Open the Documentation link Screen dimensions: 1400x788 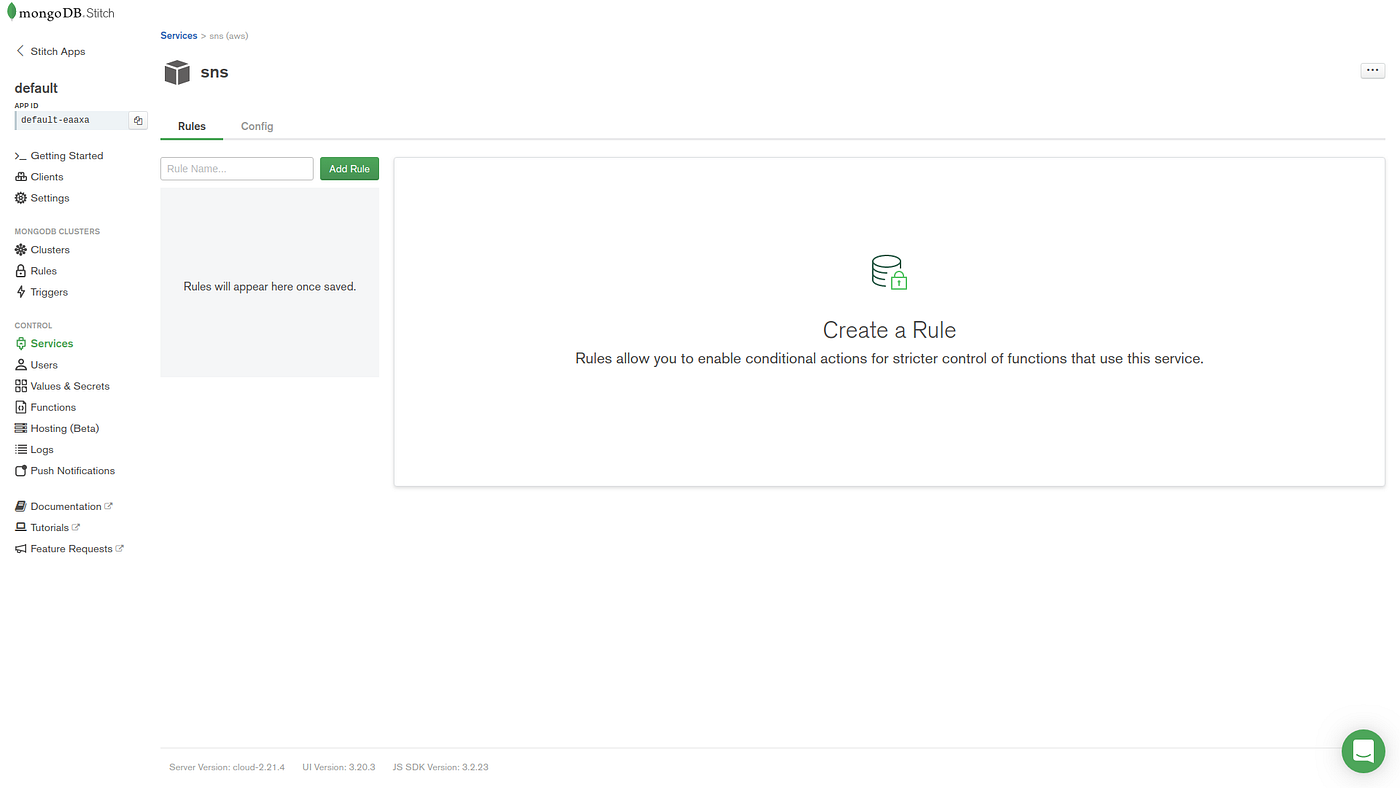[x=64, y=505]
